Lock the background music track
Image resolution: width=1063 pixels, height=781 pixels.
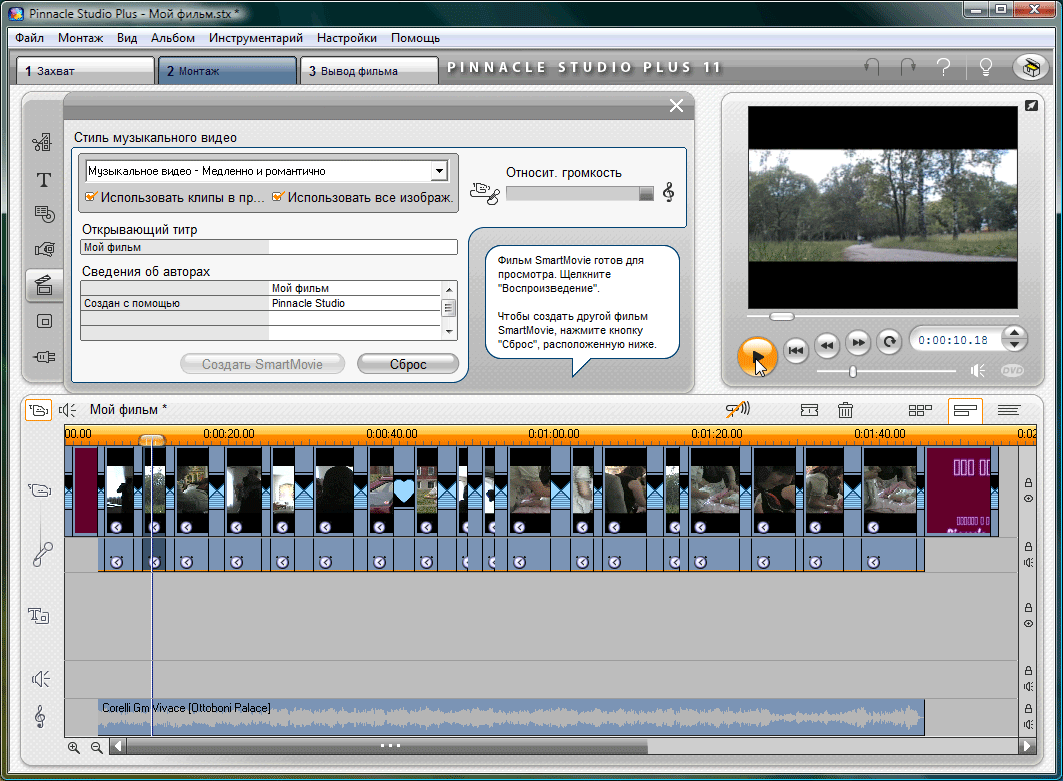(1028, 708)
